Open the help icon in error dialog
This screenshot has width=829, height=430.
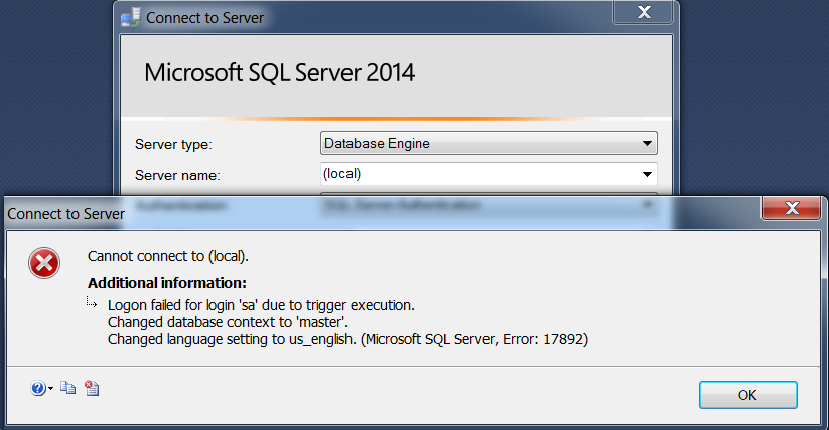coord(38,389)
